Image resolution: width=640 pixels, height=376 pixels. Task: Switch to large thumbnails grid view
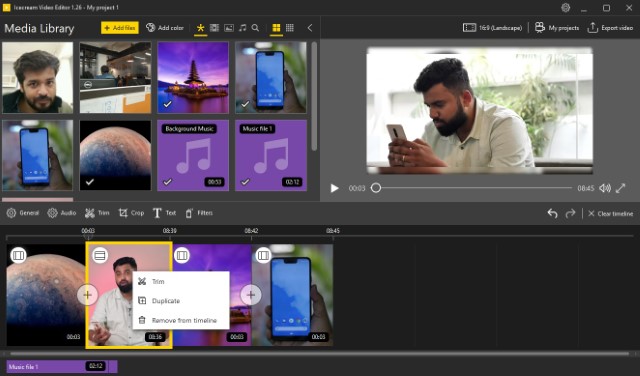(x=276, y=28)
